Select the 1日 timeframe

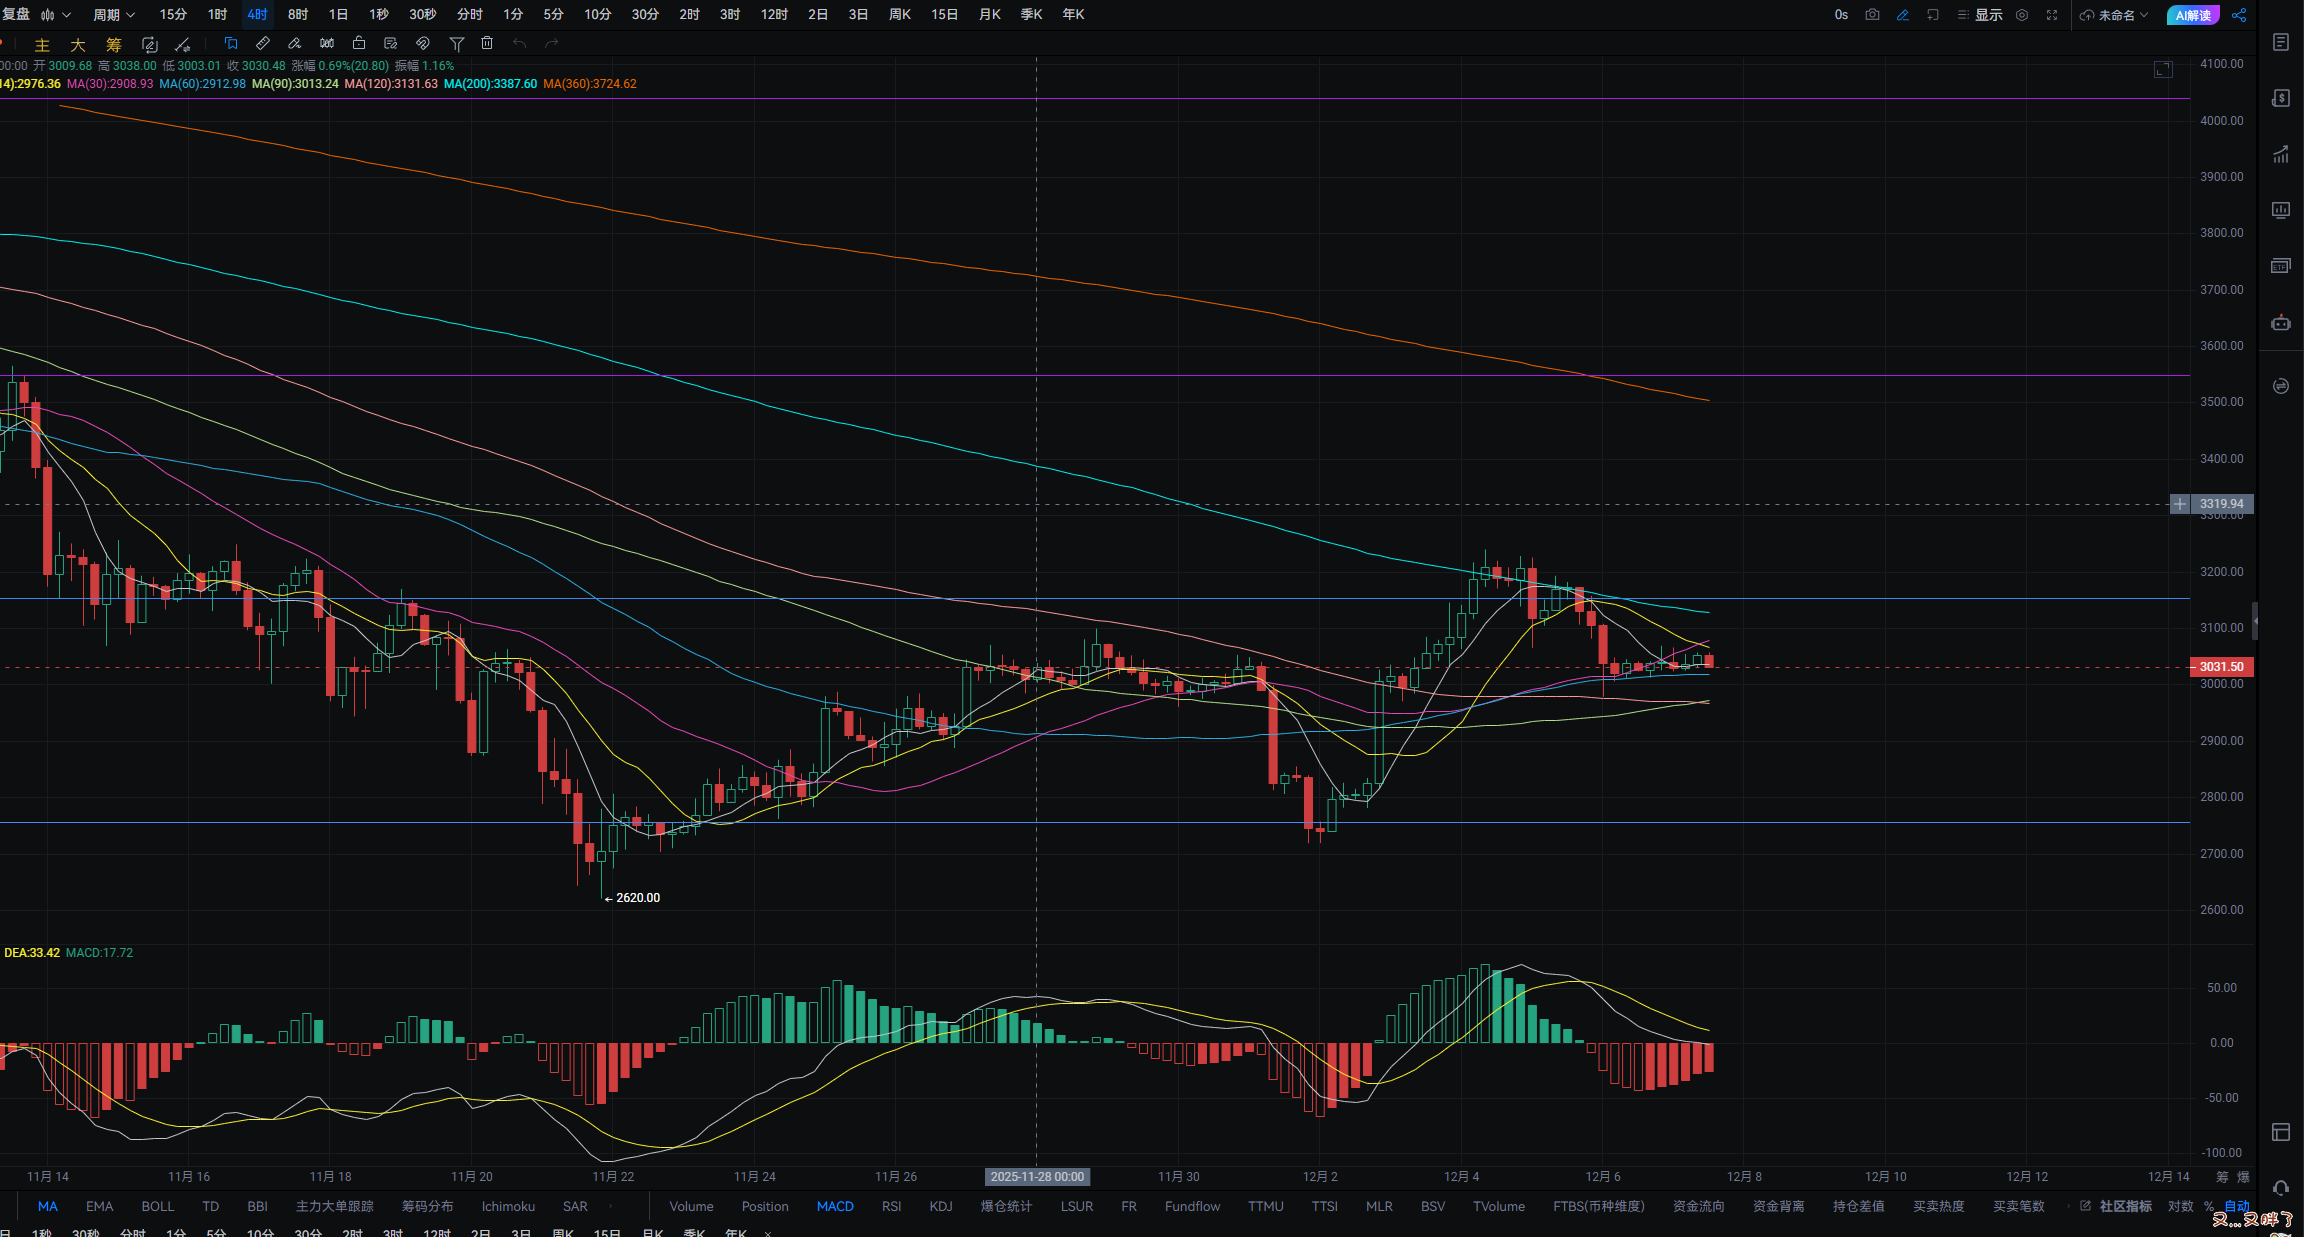pyautogui.click(x=338, y=15)
